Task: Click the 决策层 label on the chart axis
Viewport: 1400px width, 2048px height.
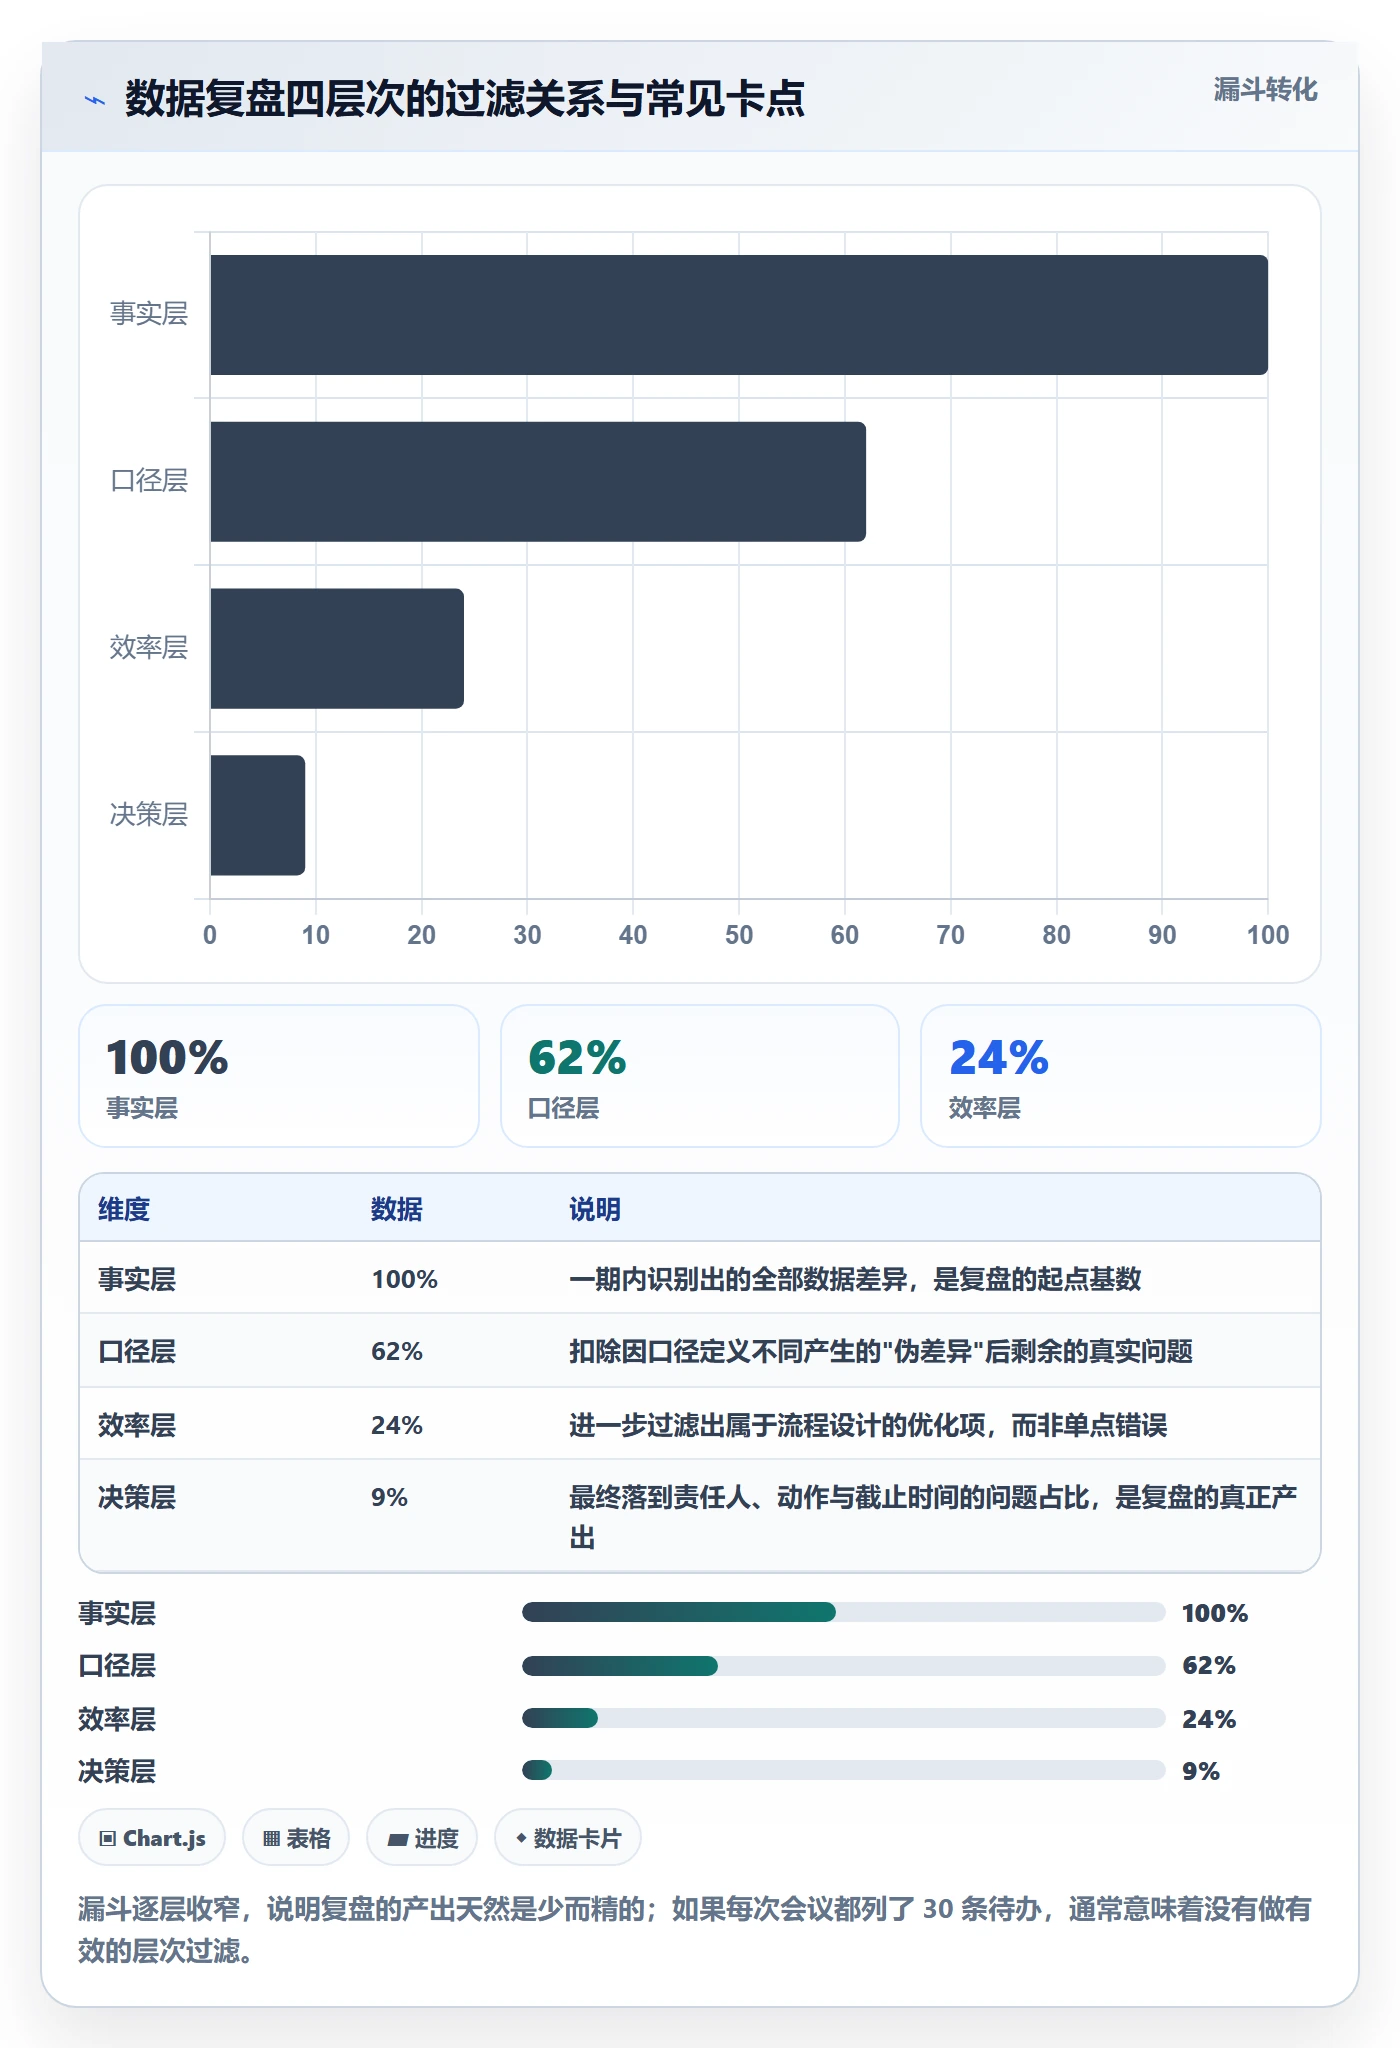Action: tap(149, 815)
